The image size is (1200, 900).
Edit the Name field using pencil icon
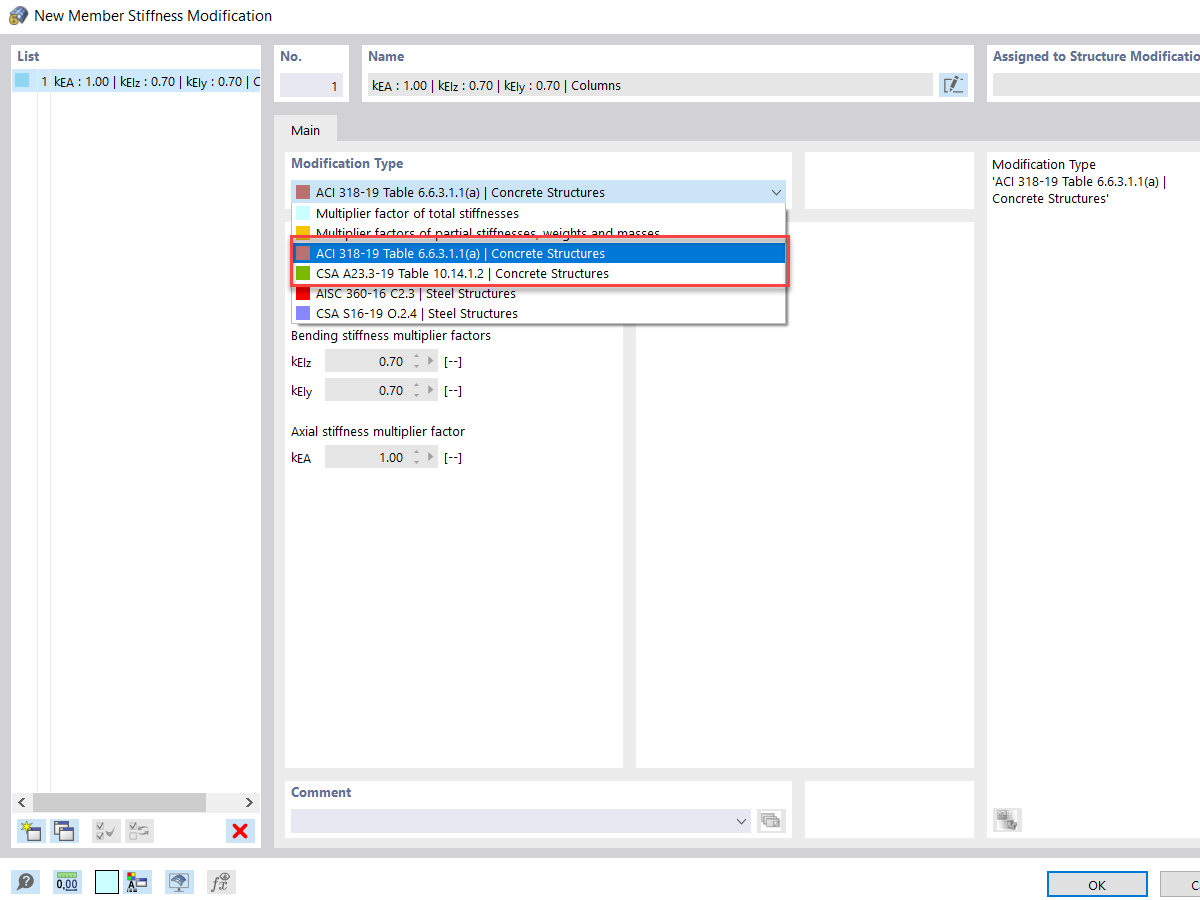(x=953, y=85)
